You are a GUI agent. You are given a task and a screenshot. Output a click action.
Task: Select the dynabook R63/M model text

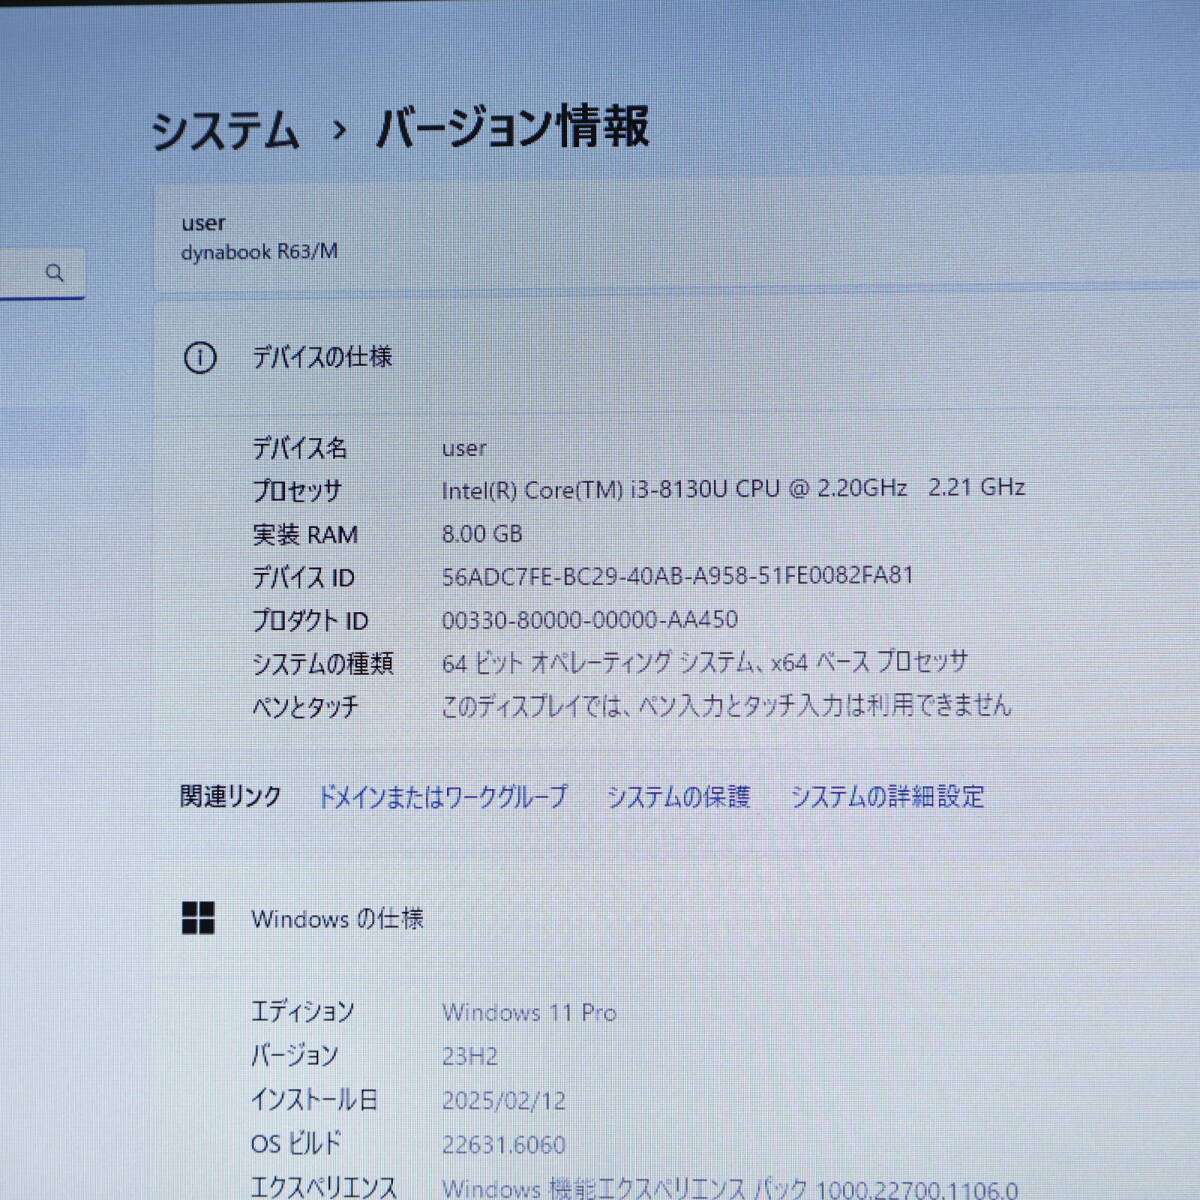click(259, 252)
